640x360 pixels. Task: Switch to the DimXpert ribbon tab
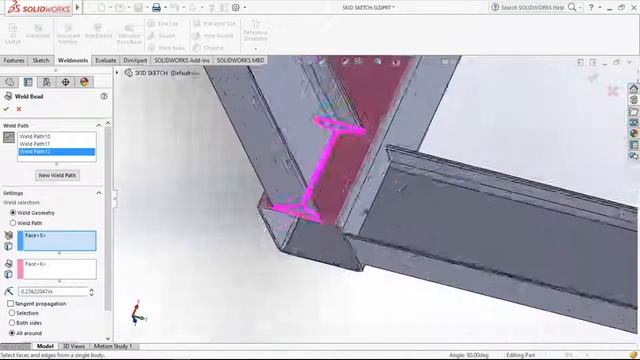pos(135,60)
